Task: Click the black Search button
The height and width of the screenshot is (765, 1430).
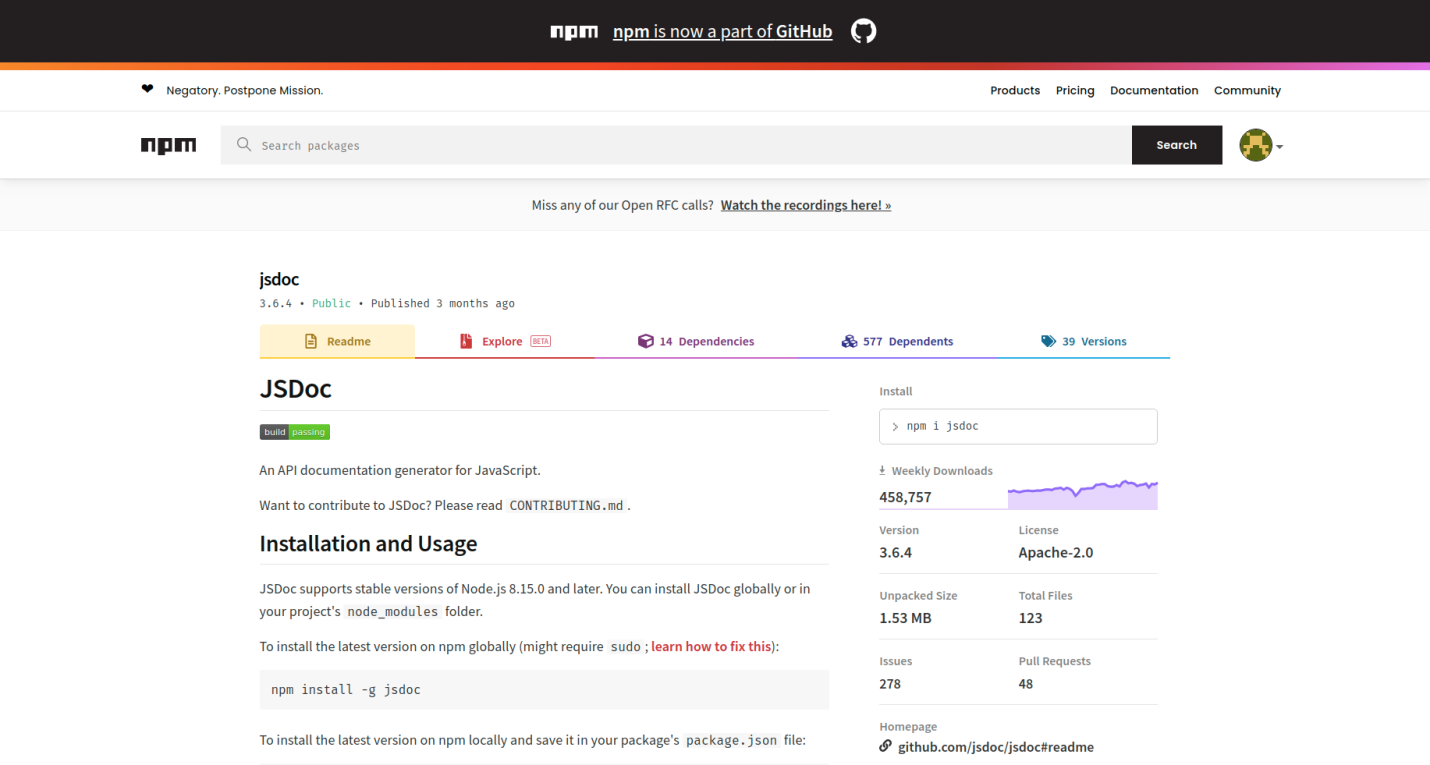Action: (1177, 145)
